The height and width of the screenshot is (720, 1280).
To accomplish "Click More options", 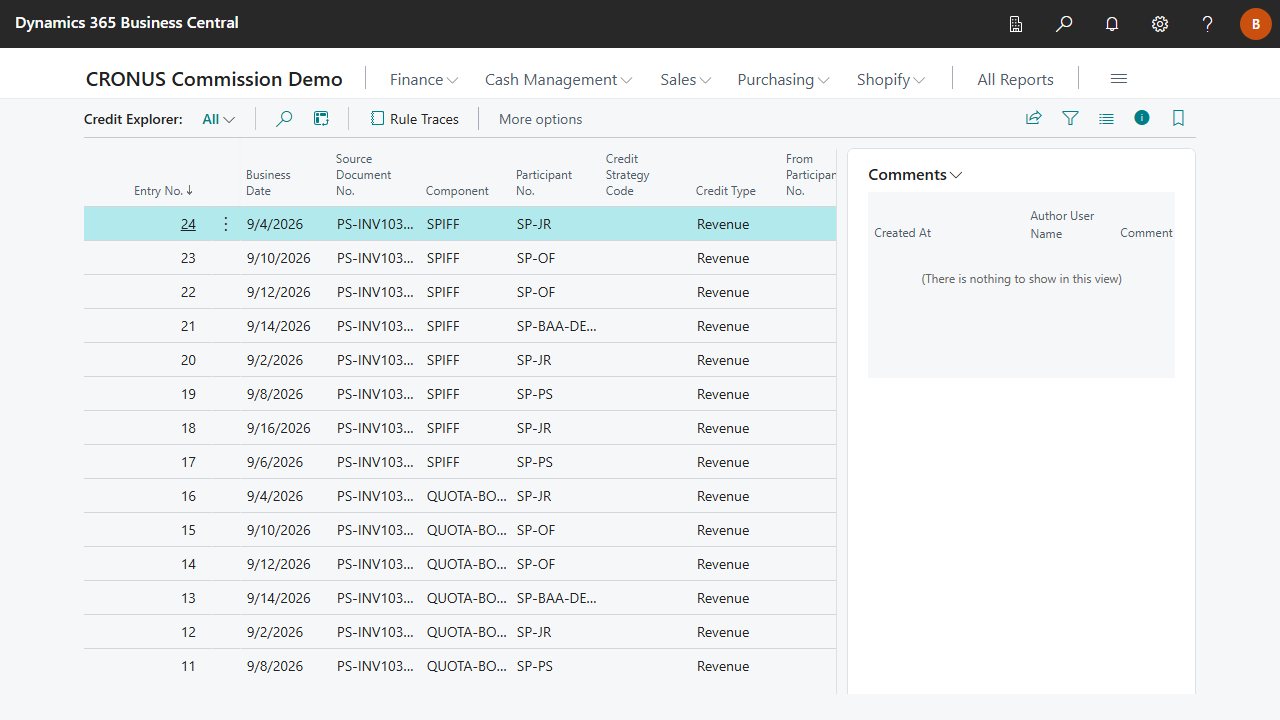I will pos(540,119).
